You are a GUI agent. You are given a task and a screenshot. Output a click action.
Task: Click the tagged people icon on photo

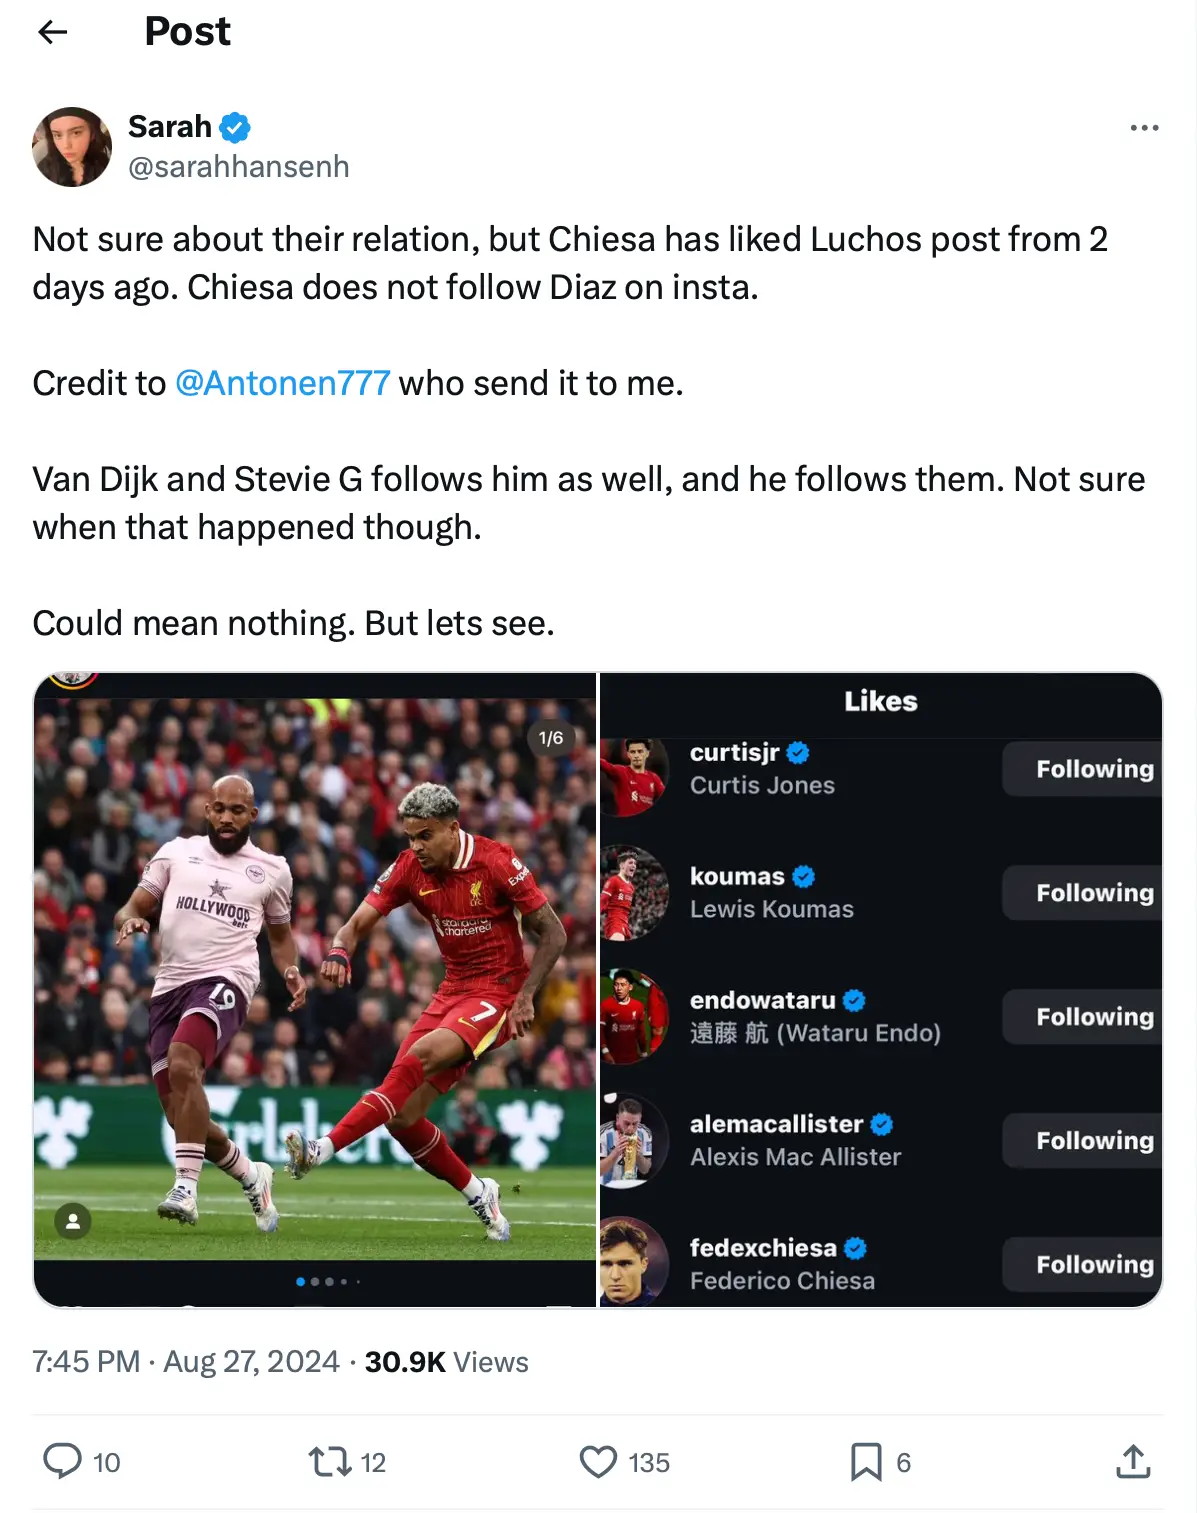[73, 1221]
